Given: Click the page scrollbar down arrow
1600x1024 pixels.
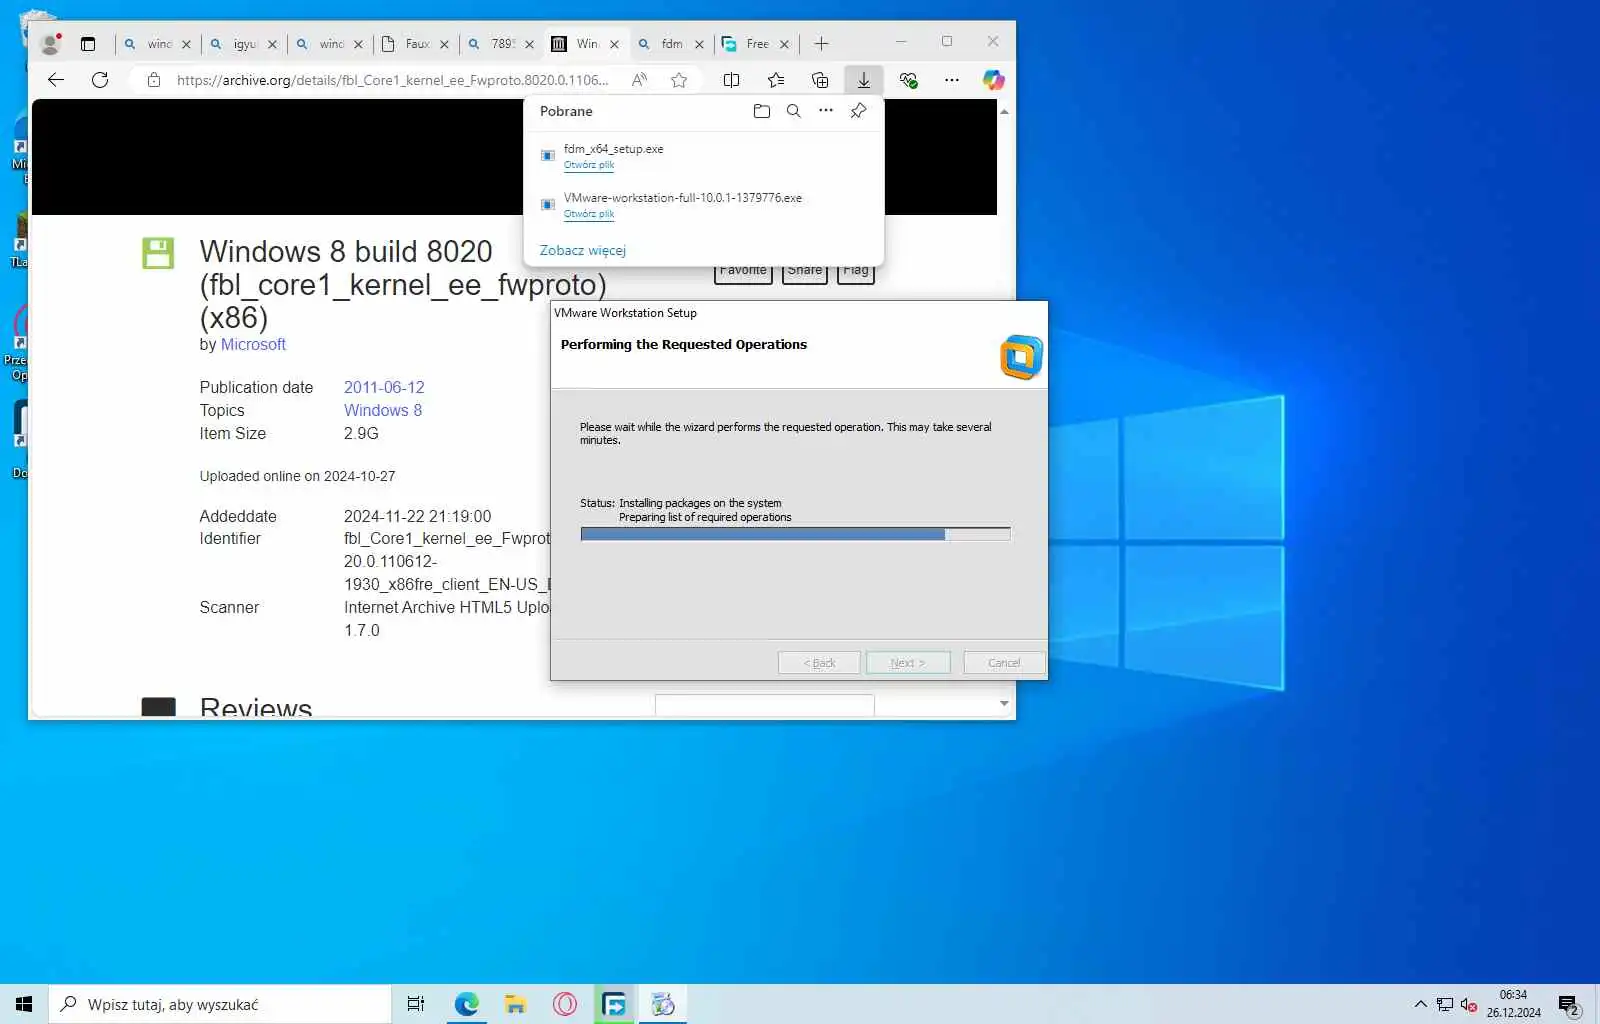Looking at the screenshot, I should point(1004,704).
